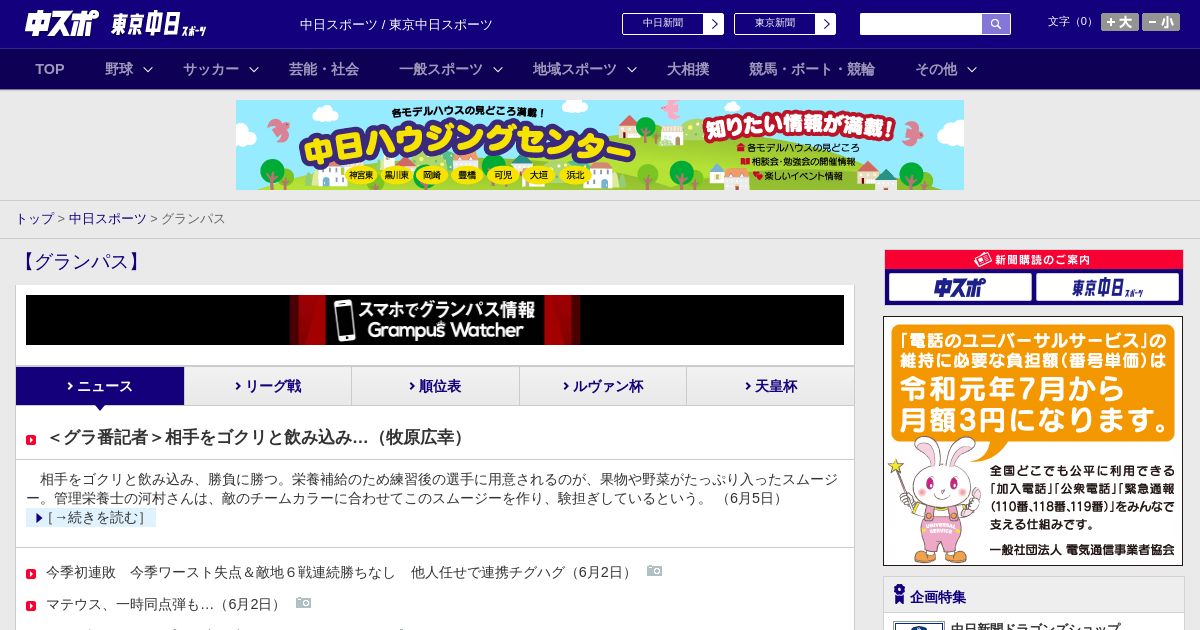This screenshot has width=1200, height=630.
Task: Open 大相撲 navigation item
Action: pos(688,69)
